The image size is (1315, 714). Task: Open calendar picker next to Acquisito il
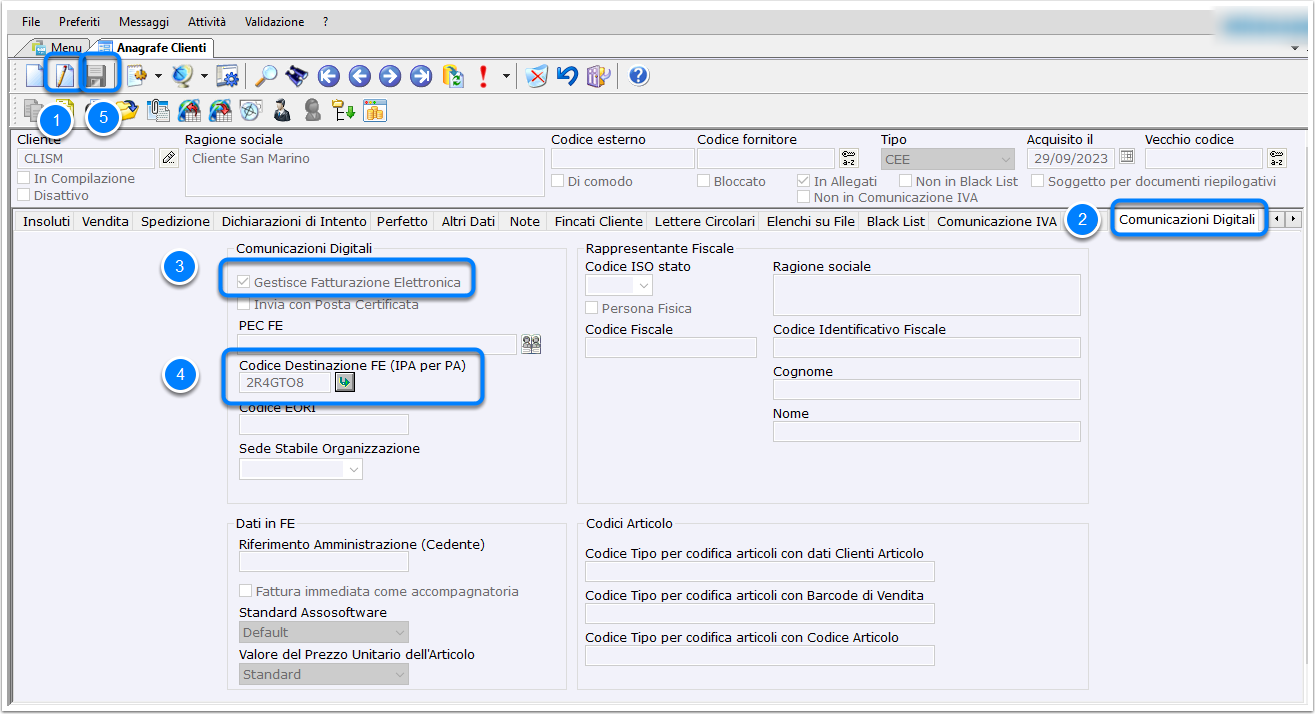[x=1127, y=157]
